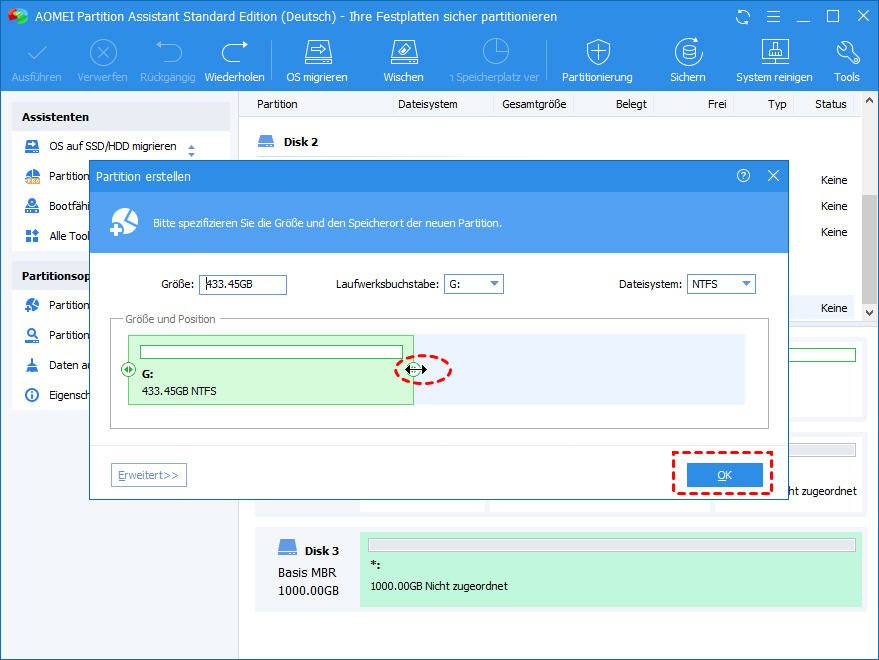Select the Disk 3 unallocated 1000.00GB block
This screenshot has height=660, width=879.
610,569
